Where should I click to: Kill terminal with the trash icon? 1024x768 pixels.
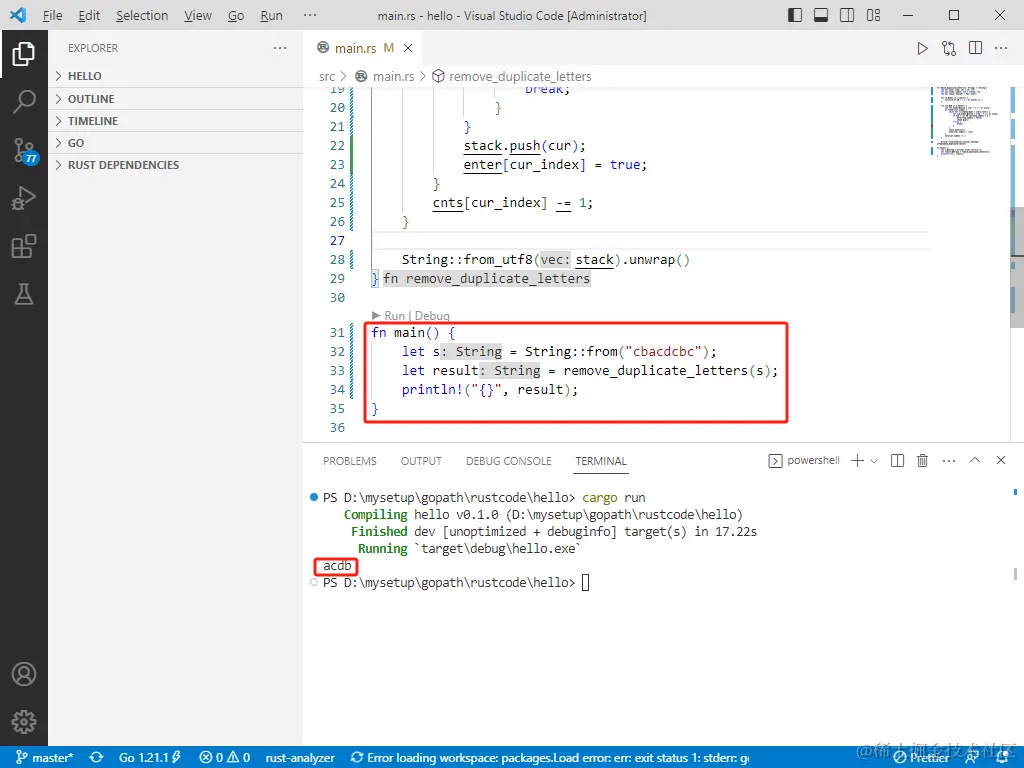coord(922,460)
